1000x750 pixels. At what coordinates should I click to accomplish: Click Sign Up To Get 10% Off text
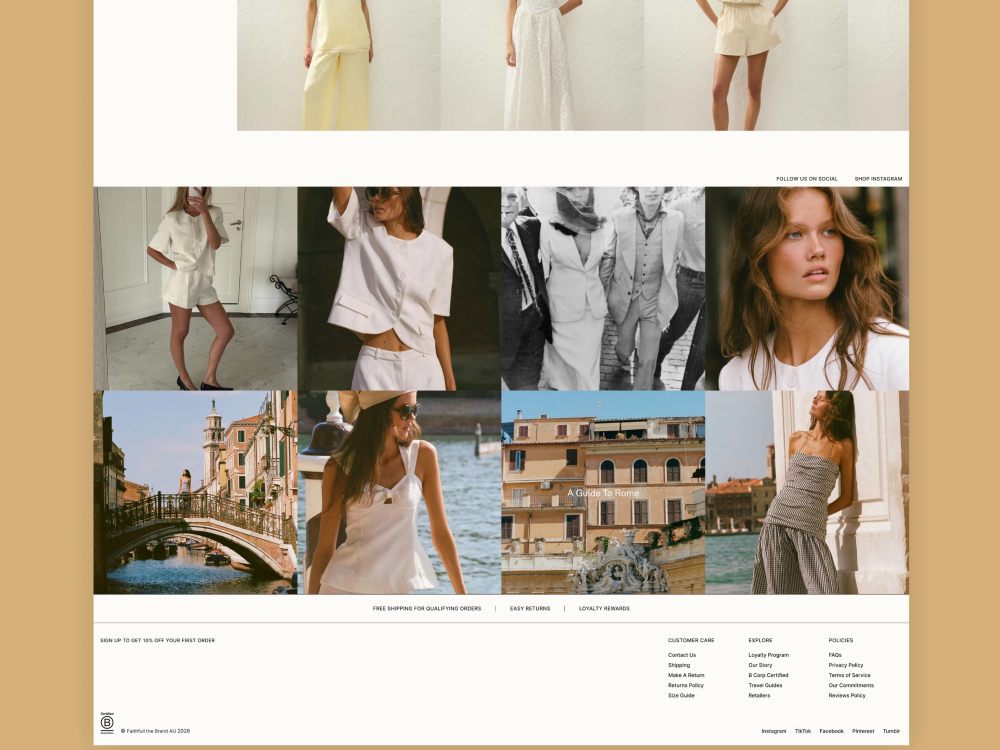tap(158, 640)
